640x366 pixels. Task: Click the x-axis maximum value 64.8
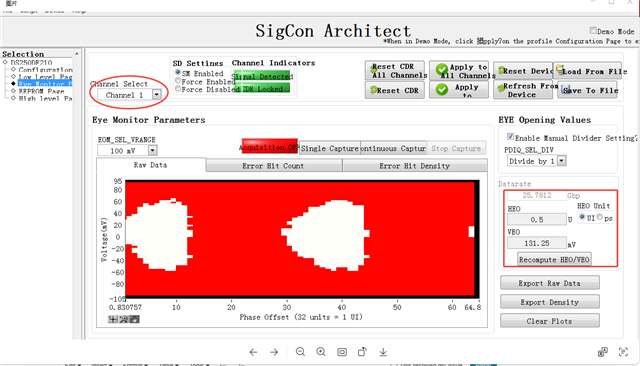[473, 307]
